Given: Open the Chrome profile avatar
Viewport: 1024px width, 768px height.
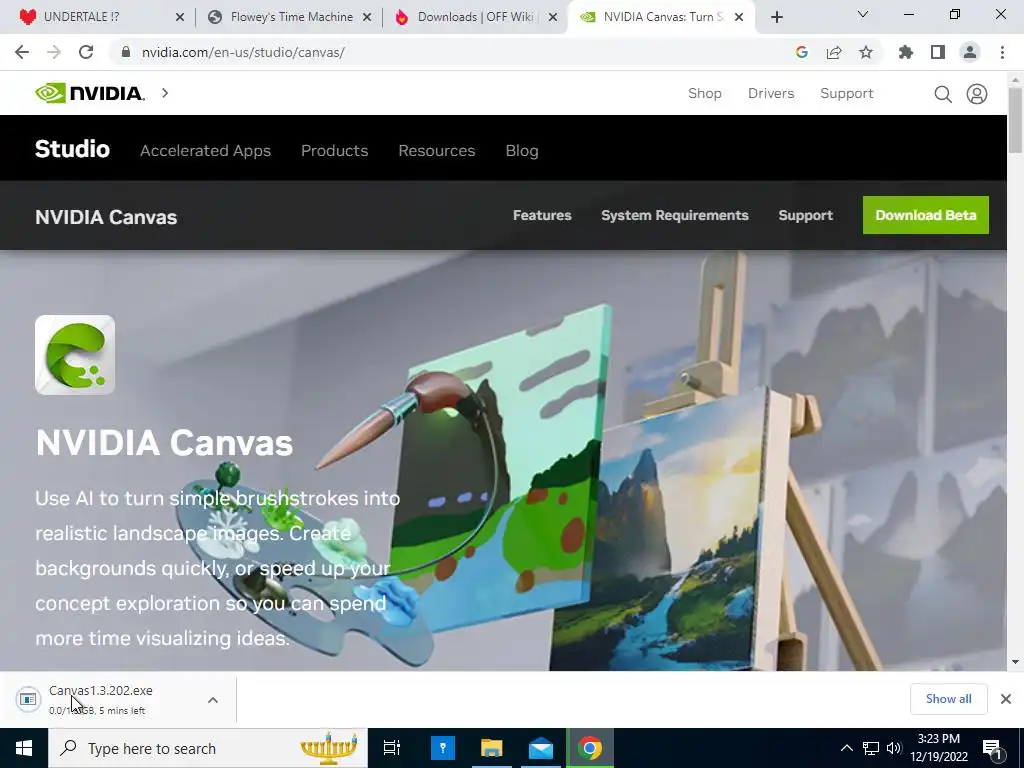Looking at the screenshot, I should [x=970, y=52].
